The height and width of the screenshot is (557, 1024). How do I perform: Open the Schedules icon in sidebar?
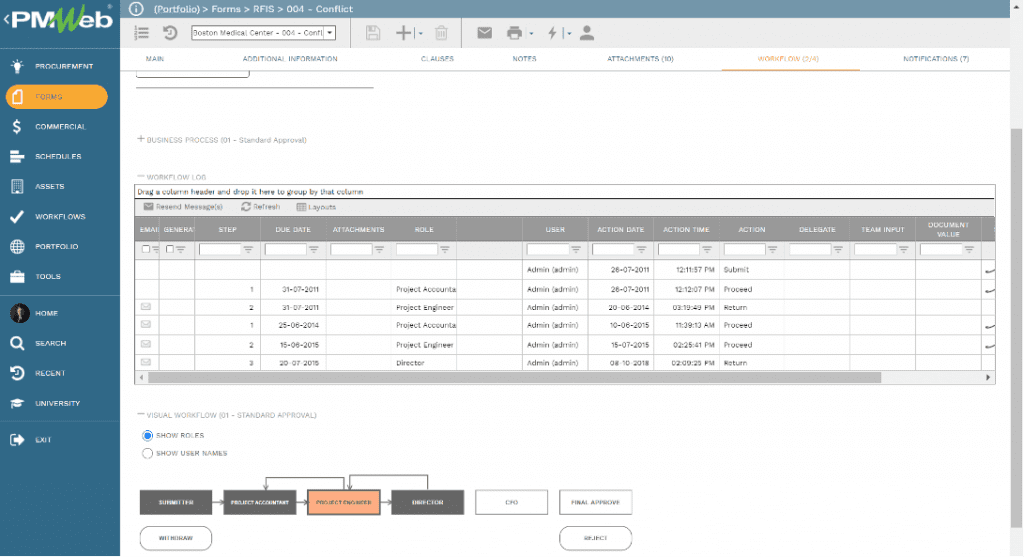tap(18, 157)
